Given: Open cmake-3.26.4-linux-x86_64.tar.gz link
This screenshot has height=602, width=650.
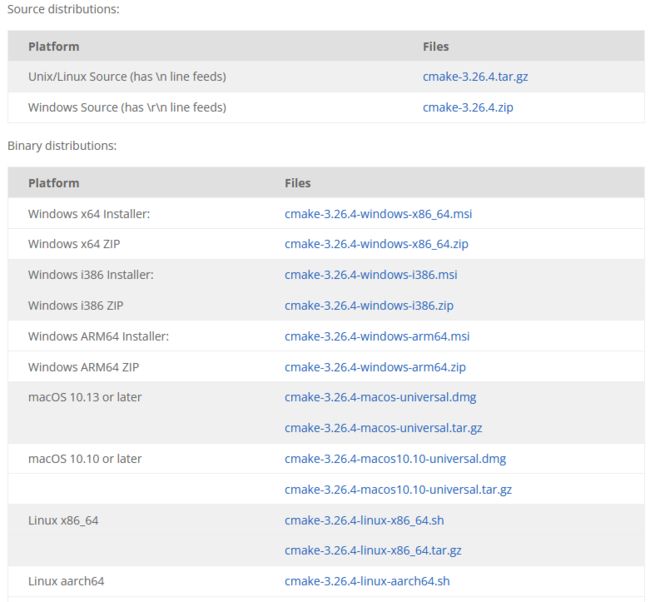Looking at the screenshot, I should pyautogui.click(x=373, y=551).
